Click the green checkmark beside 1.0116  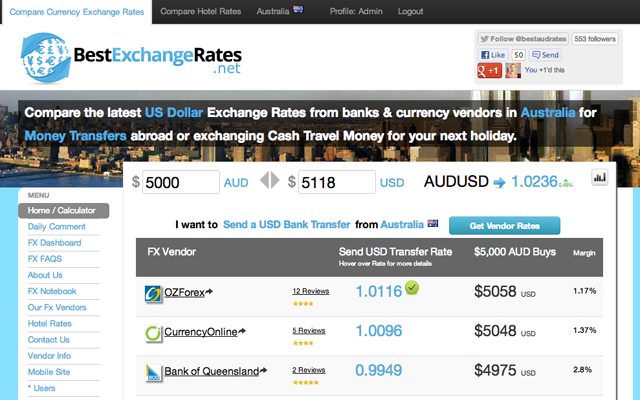click(412, 288)
